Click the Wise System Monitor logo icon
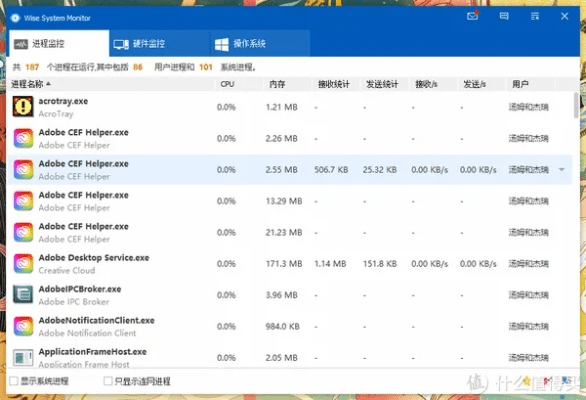The width and height of the screenshot is (586, 400). 15,18
